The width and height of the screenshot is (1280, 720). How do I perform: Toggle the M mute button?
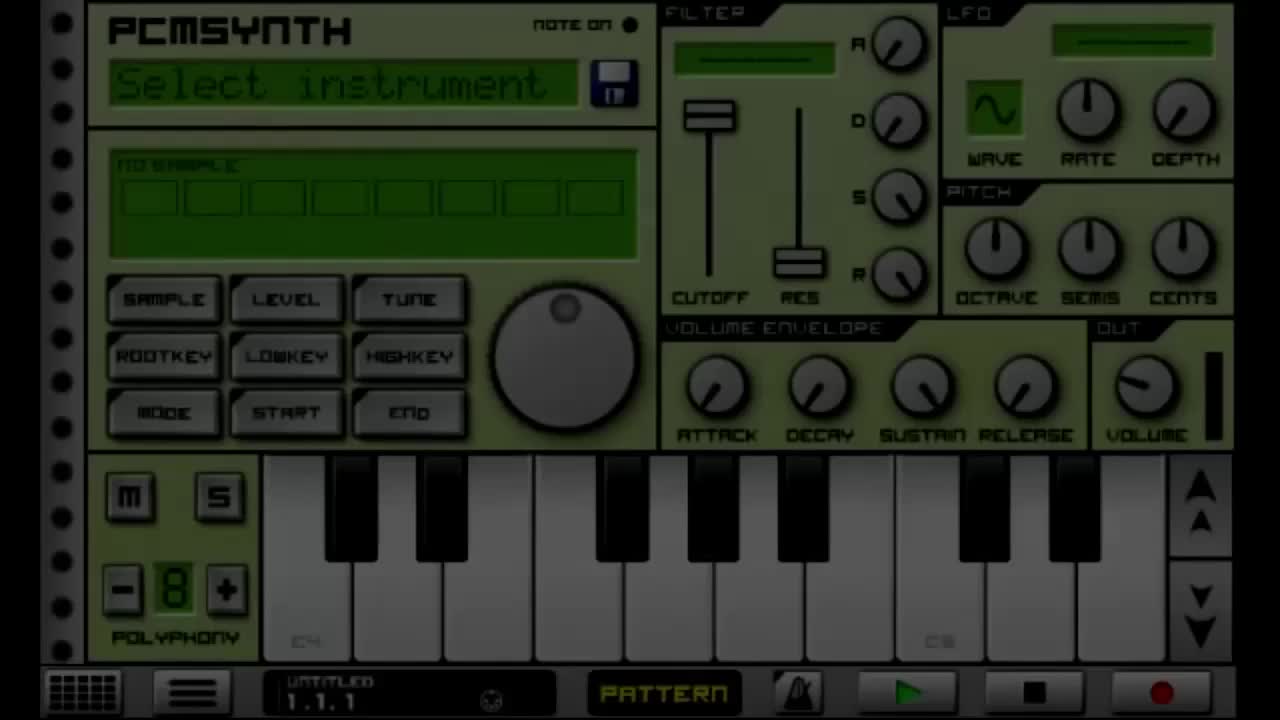coord(130,497)
